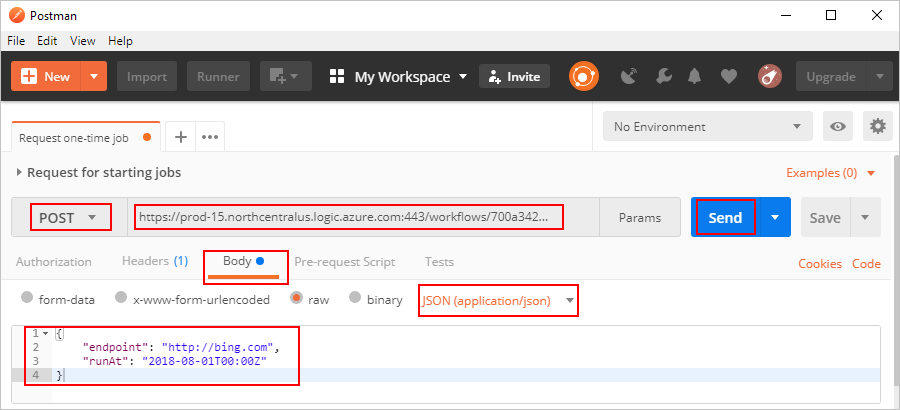Screen dimensions: 900x410
Task: Expand the Examples (0) dropdown
Action: pyautogui.click(x=830, y=172)
